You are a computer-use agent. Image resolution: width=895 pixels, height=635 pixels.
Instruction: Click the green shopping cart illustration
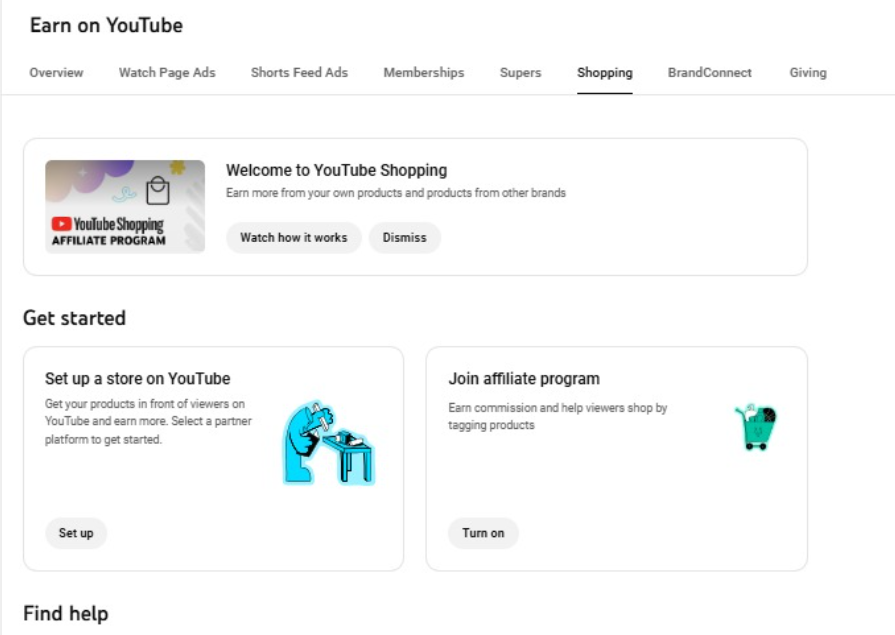pyautogui.click(x=756, y=427)
